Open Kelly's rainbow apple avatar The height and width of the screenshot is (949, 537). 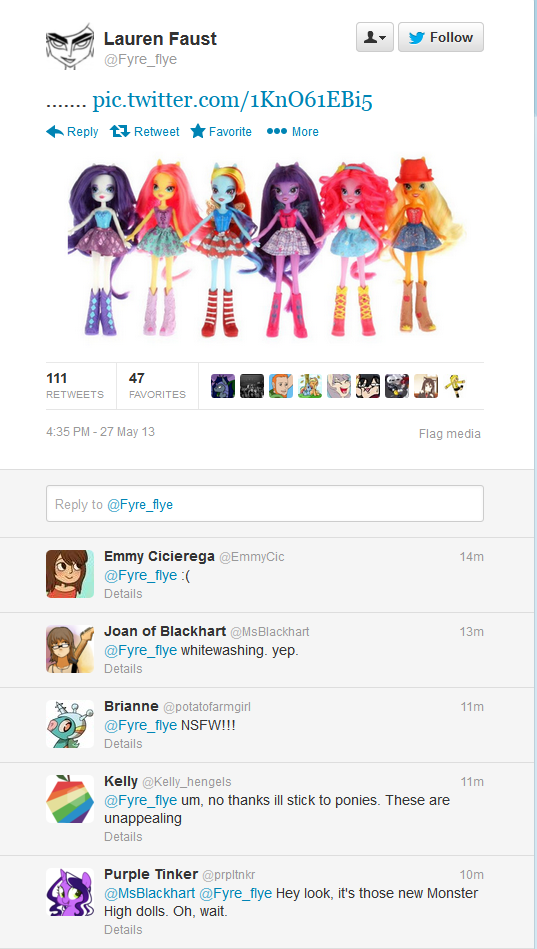(x=70, y=799)
